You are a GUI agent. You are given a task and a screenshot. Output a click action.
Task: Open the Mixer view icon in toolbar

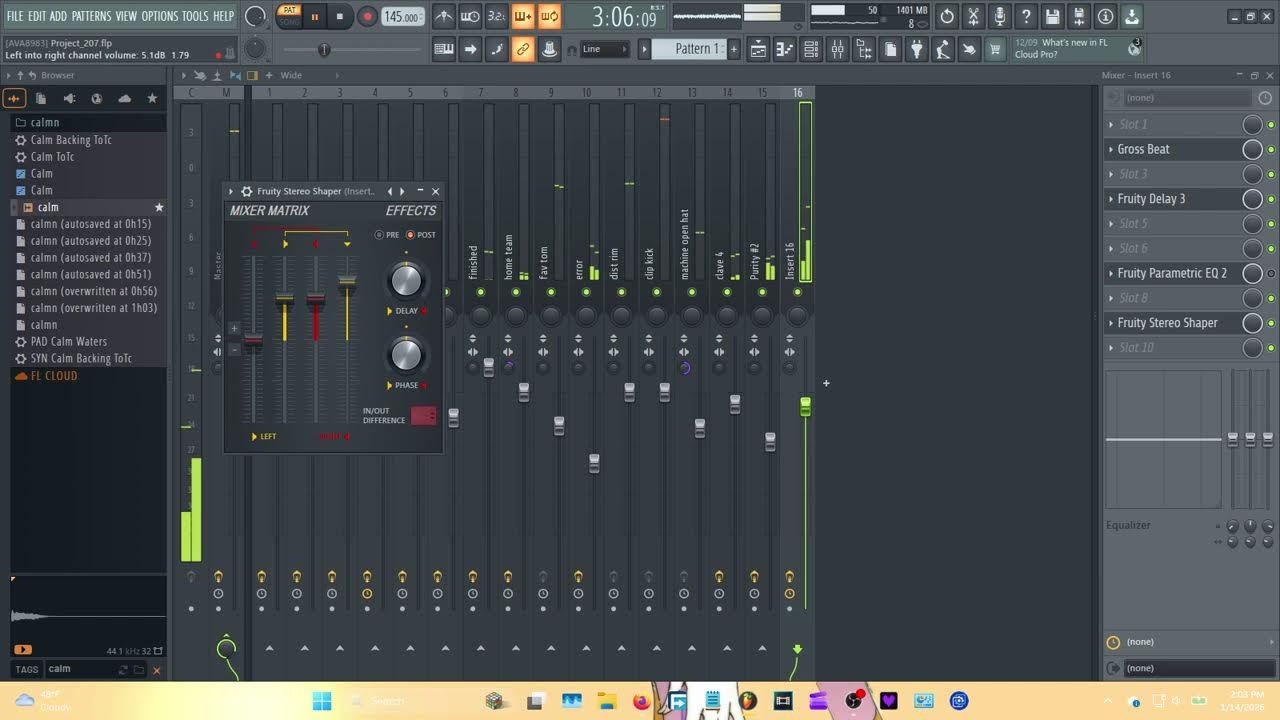pos(838,49)
